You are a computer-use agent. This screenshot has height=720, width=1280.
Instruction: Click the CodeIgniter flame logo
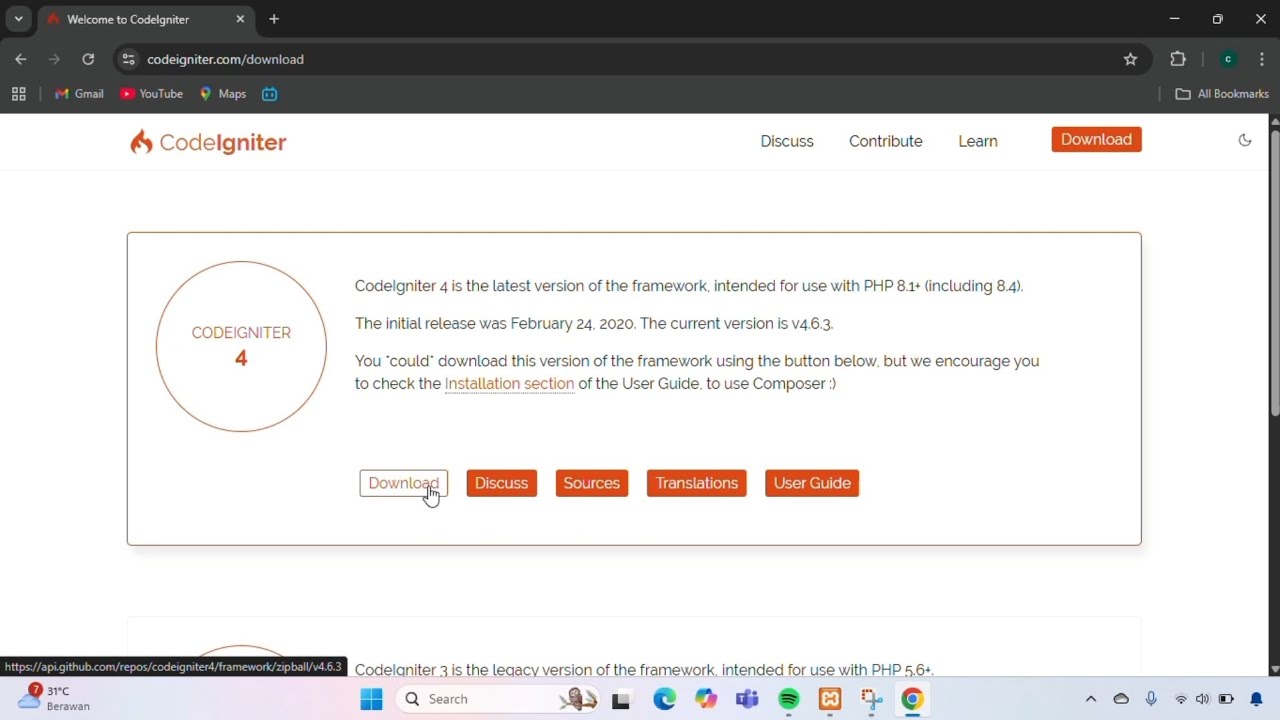point(208,142)
